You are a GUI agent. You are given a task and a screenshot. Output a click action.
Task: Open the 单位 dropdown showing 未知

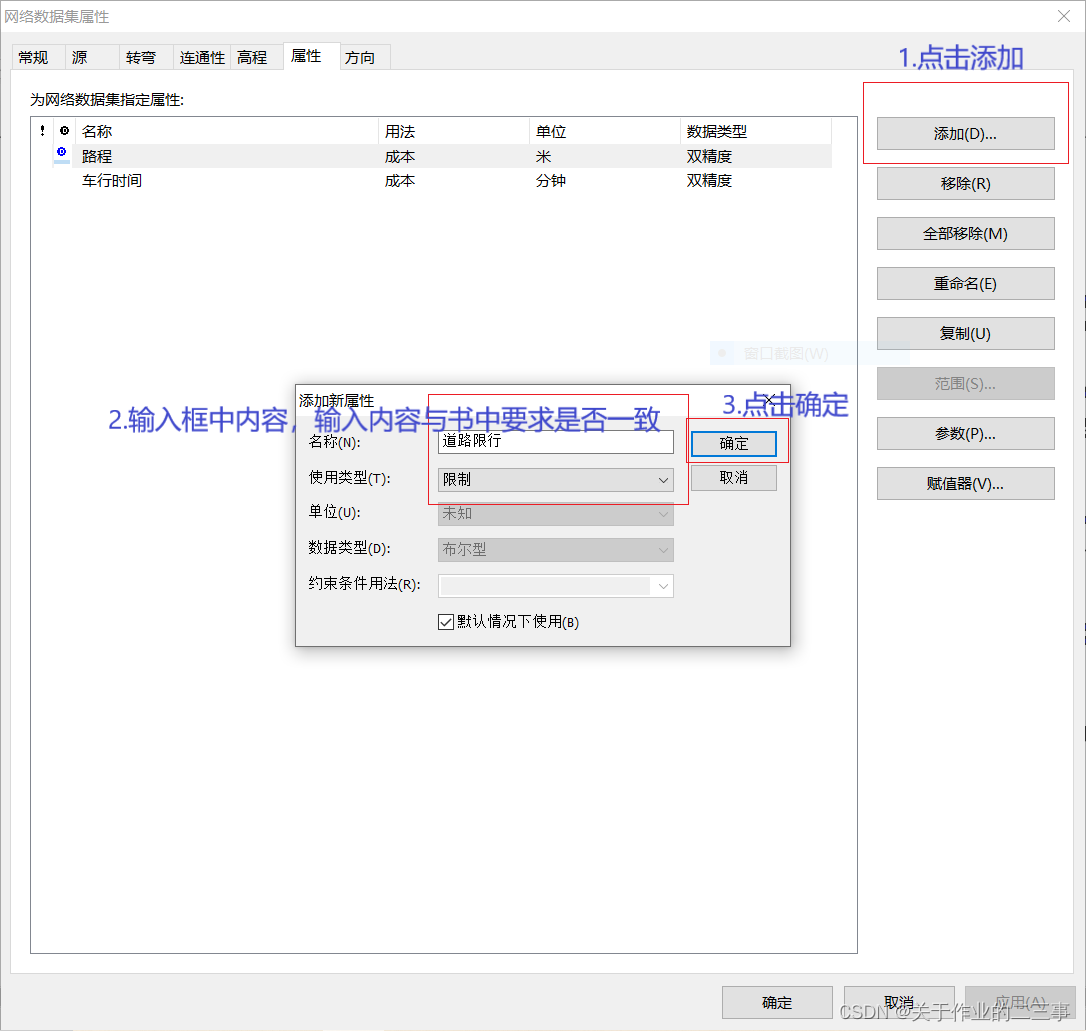tap(555, 514)
